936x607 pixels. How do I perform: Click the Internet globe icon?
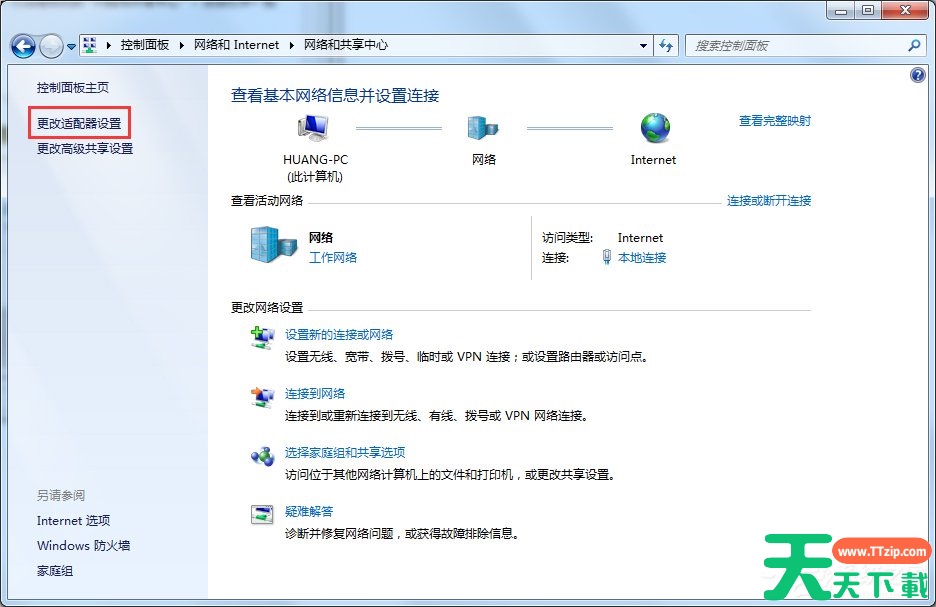(x=655, y=128)
